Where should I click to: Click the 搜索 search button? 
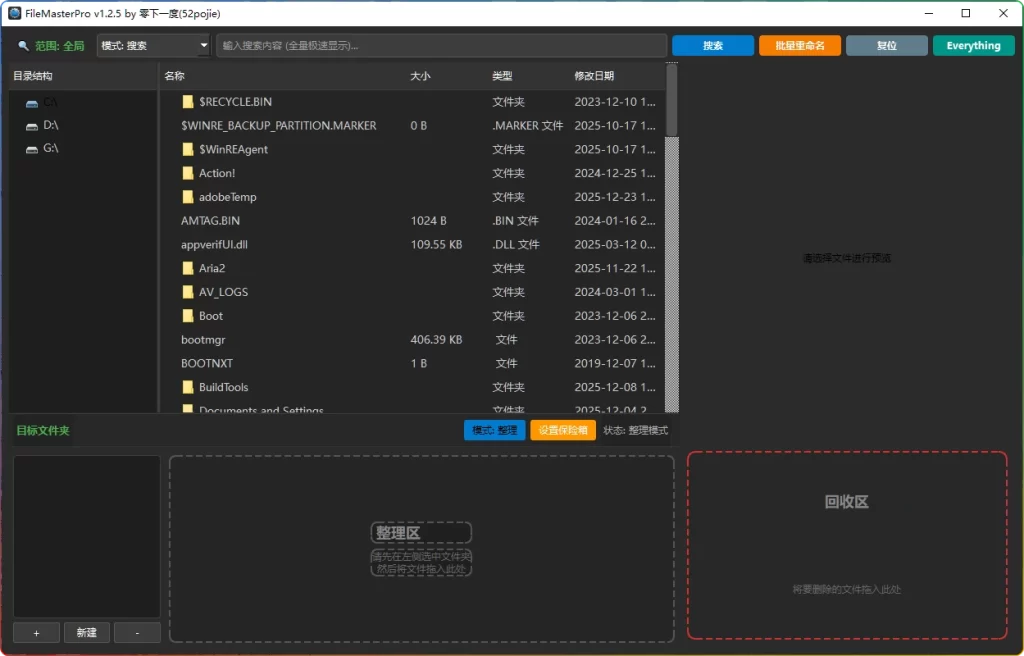click(x=712, y=45)
